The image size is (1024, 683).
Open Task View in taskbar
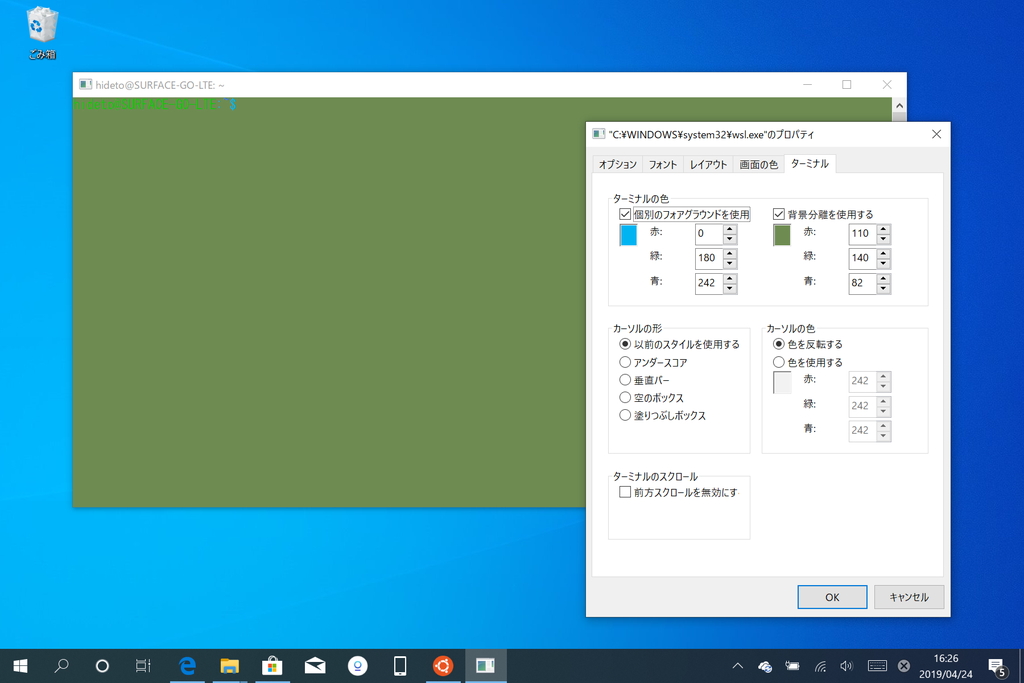(x=143, y=665)
